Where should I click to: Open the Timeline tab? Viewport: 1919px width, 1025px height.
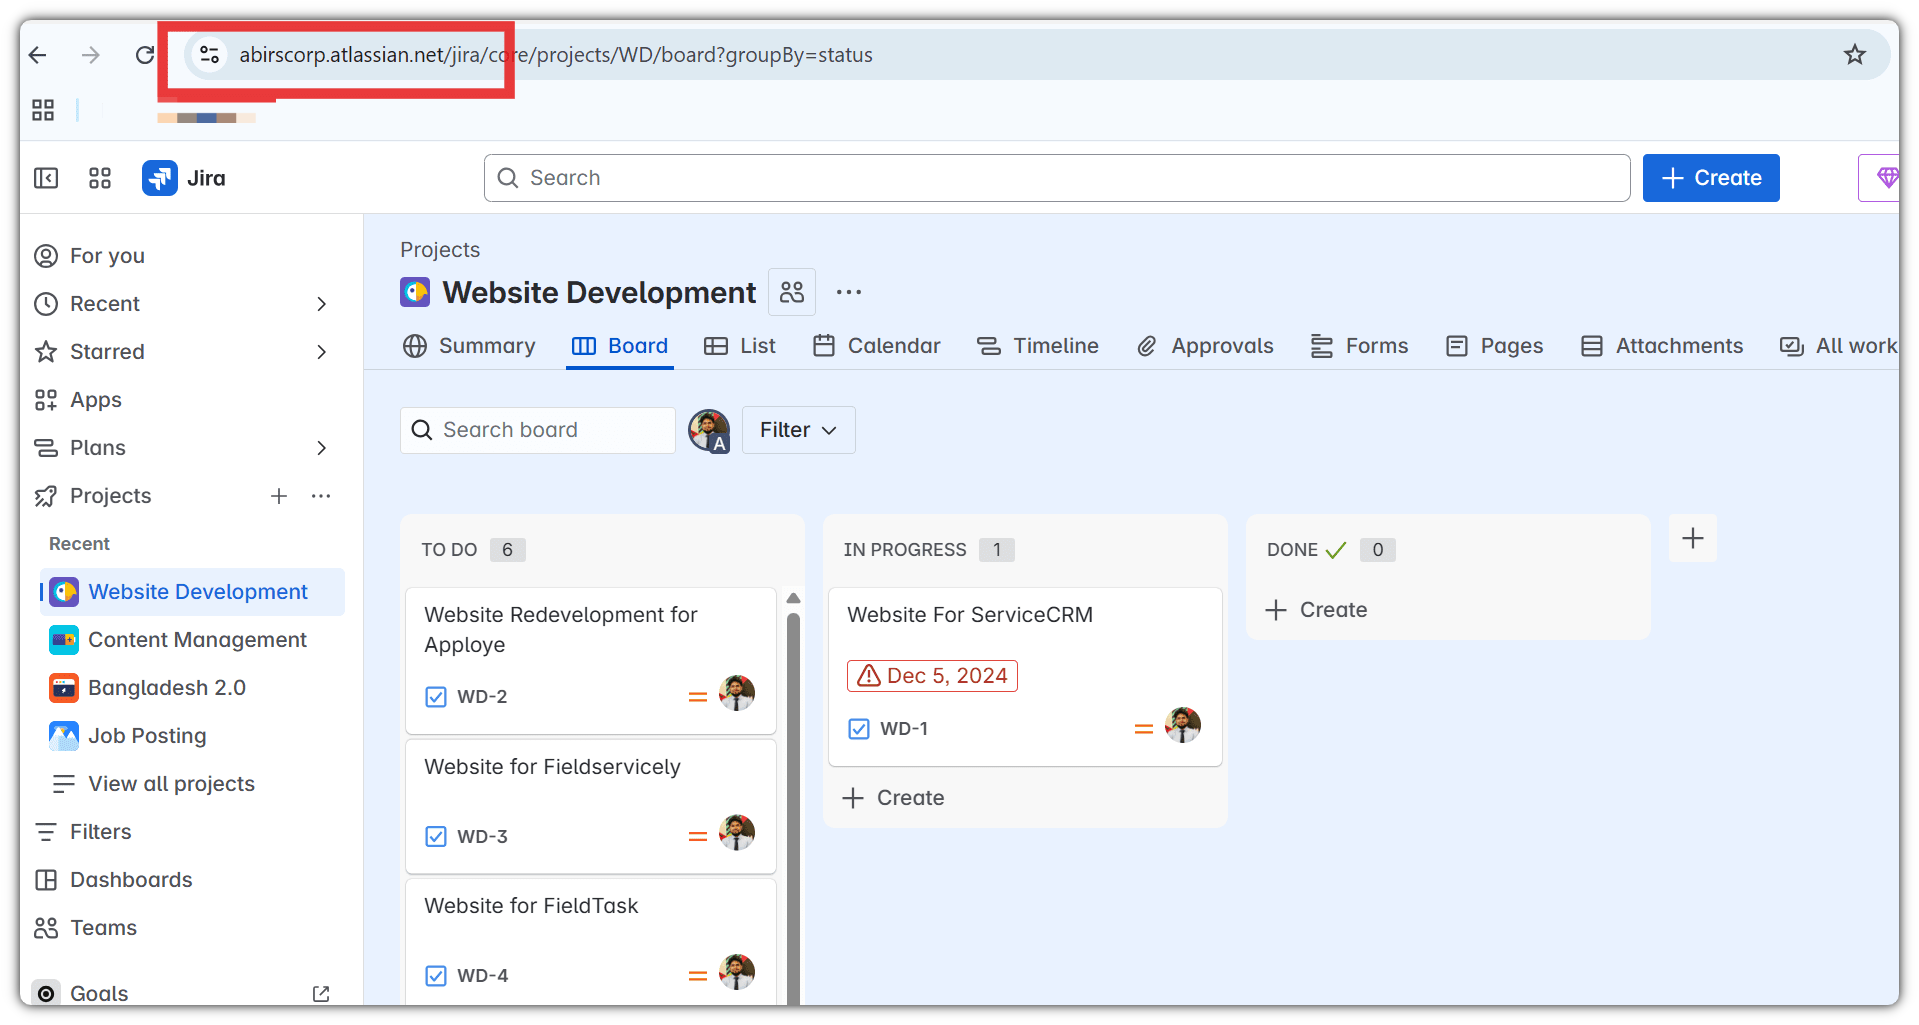tap(1038, 346)
